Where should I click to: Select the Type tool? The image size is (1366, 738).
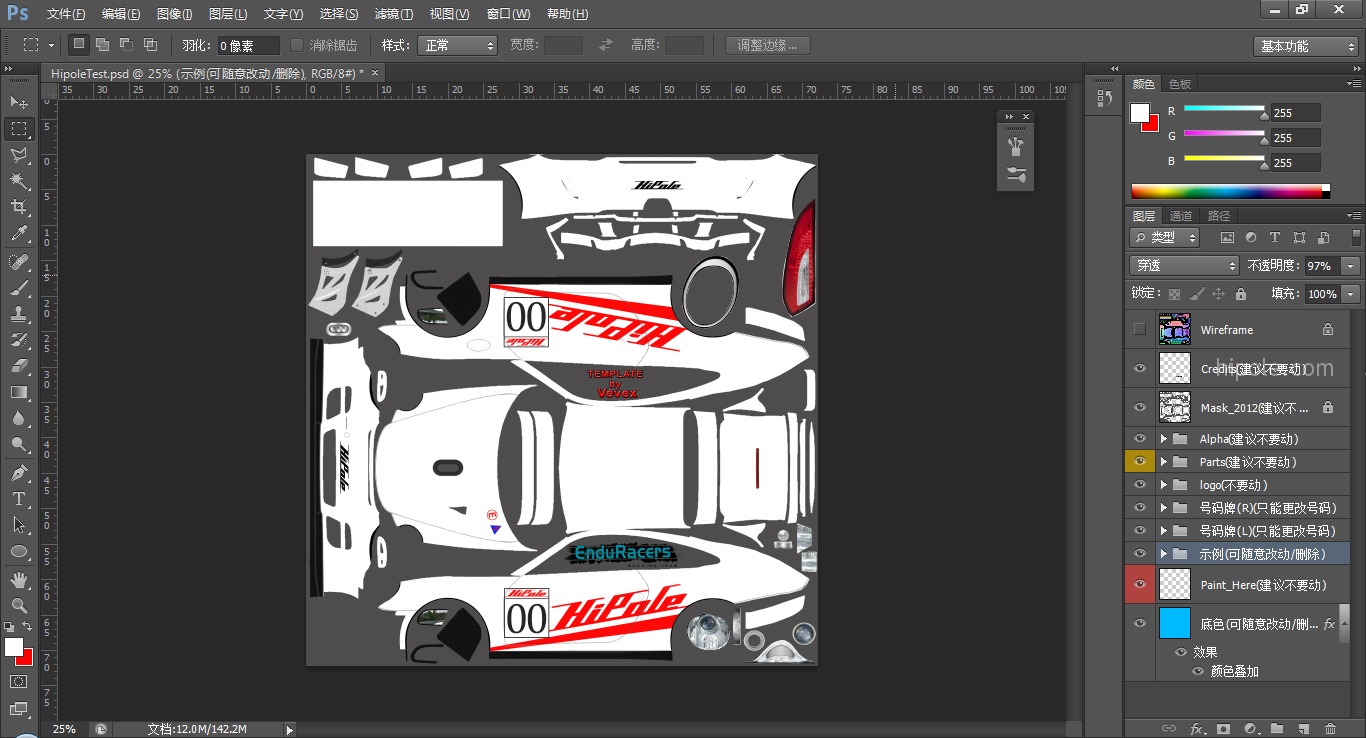19,499
